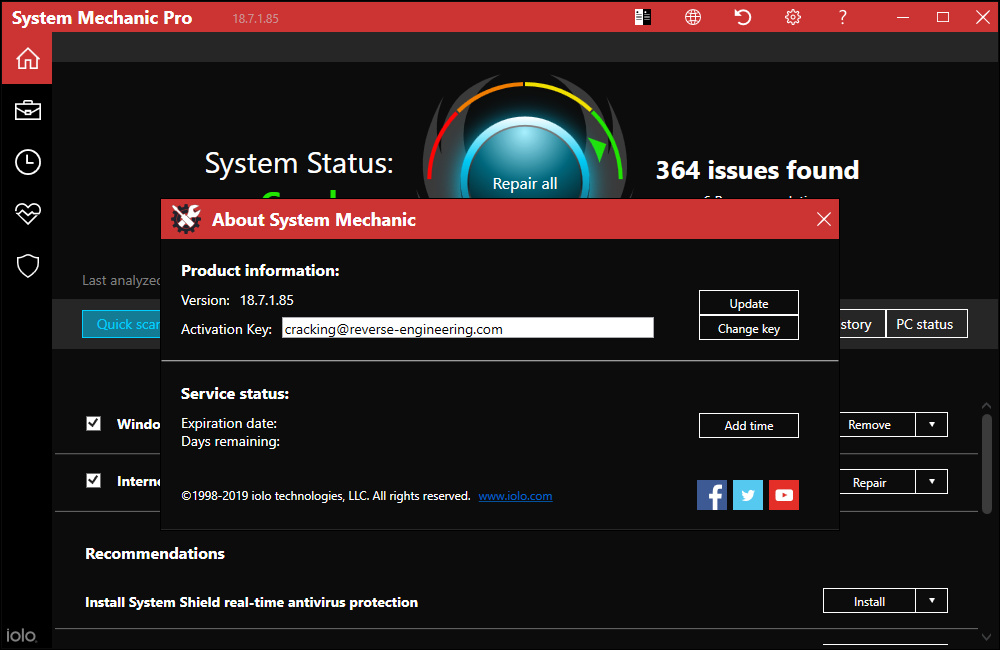The width and height of the screenshot is (1000, 650).
Task: Open the www.iolo.com link
Action: (x=515, y=496)
